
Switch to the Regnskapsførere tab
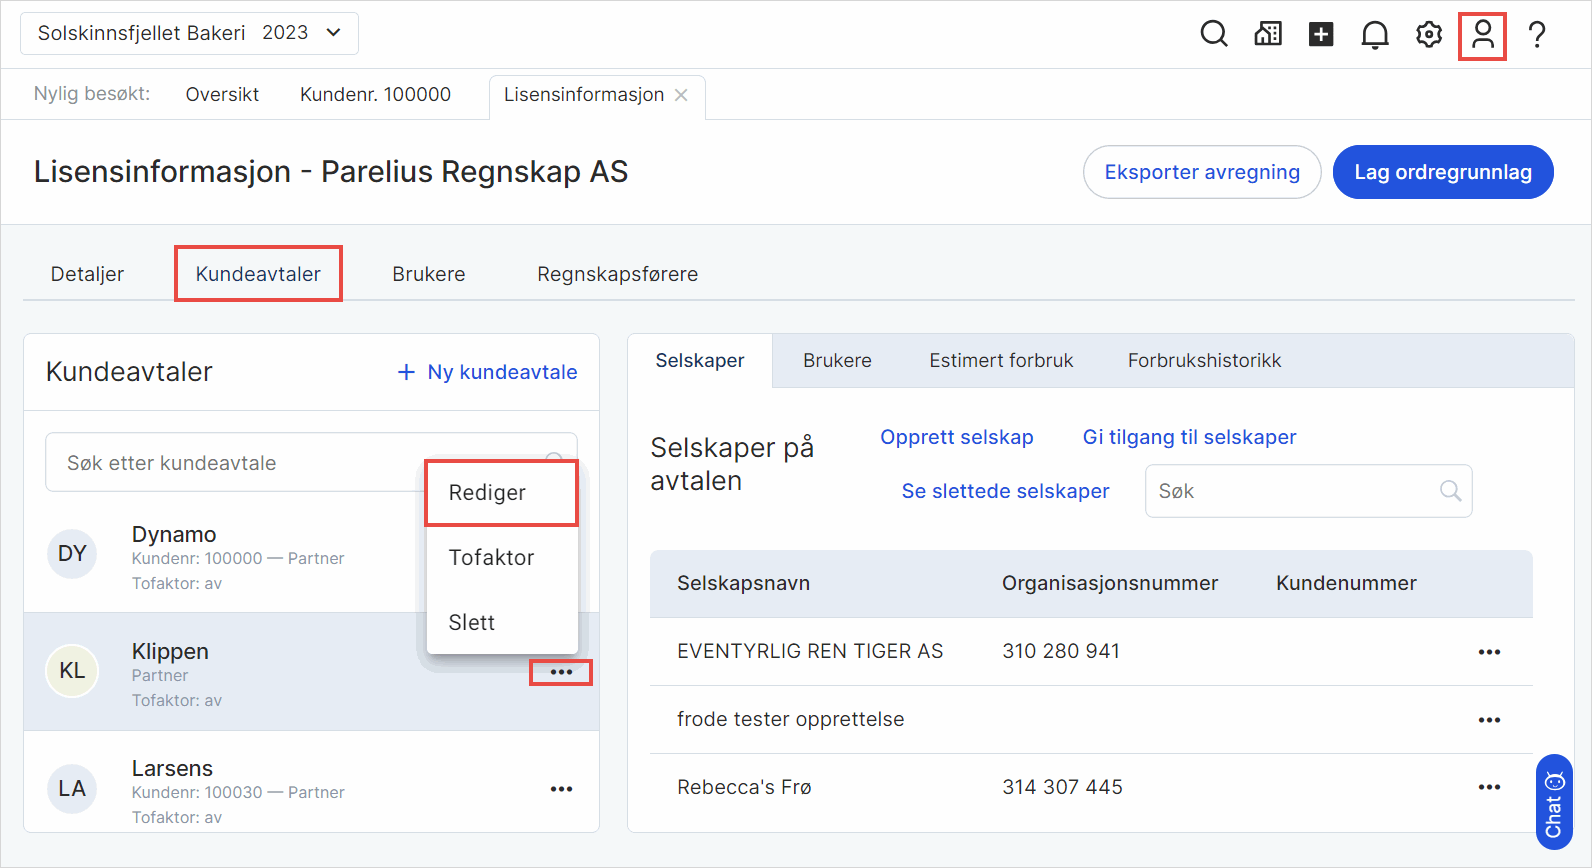coord(617,274)
